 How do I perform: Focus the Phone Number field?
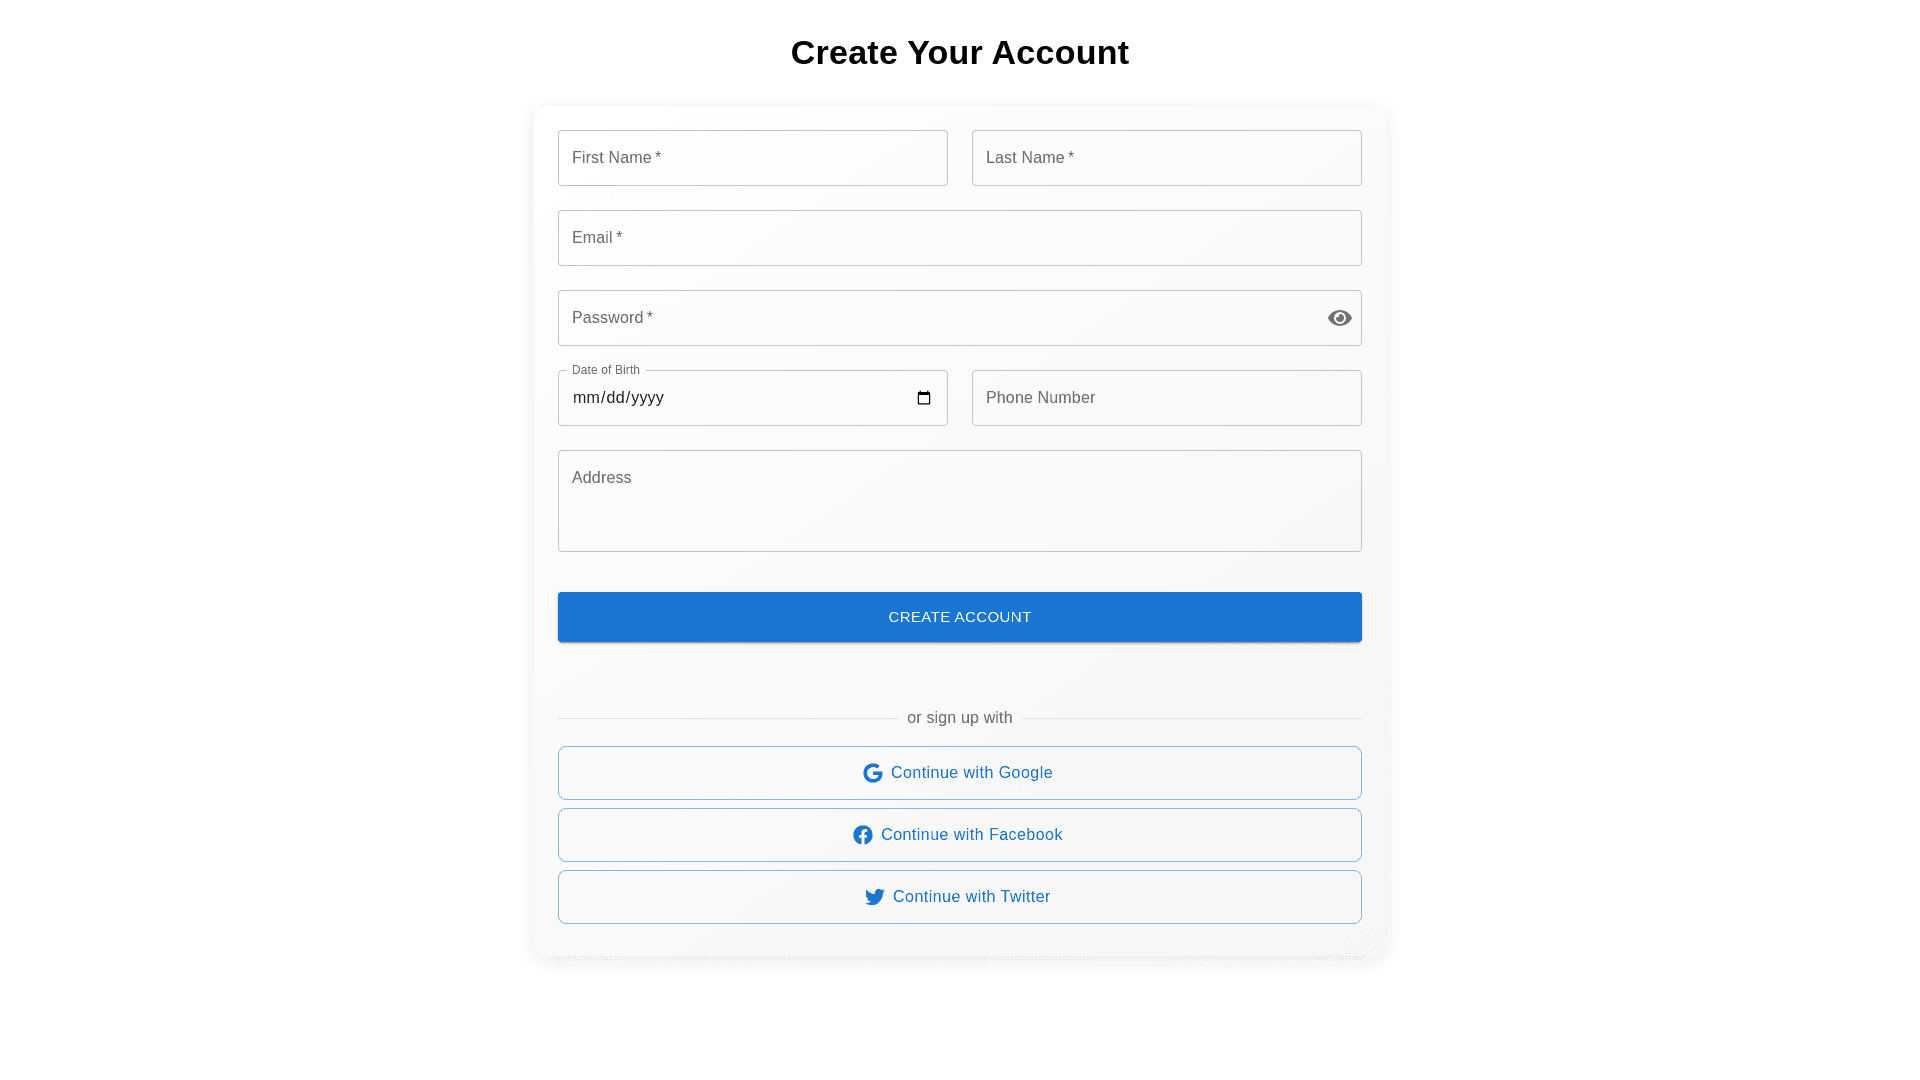tap(1166, 398)
